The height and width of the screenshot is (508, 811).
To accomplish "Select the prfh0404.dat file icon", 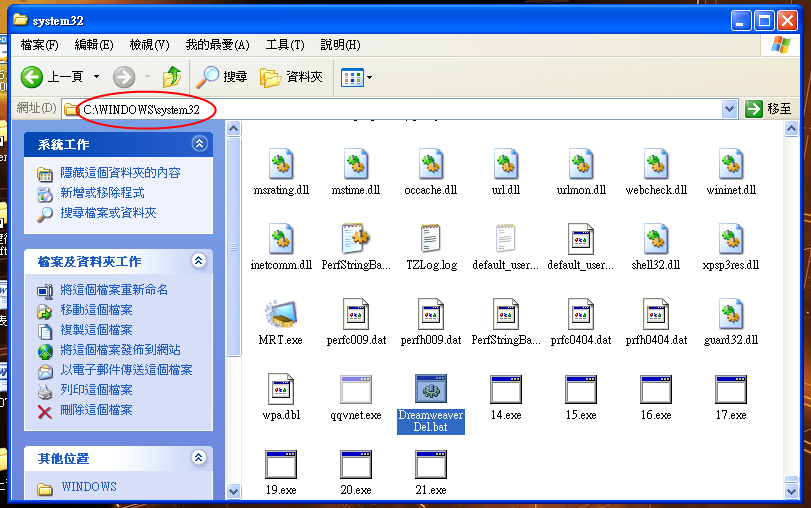I will [656, 314].
